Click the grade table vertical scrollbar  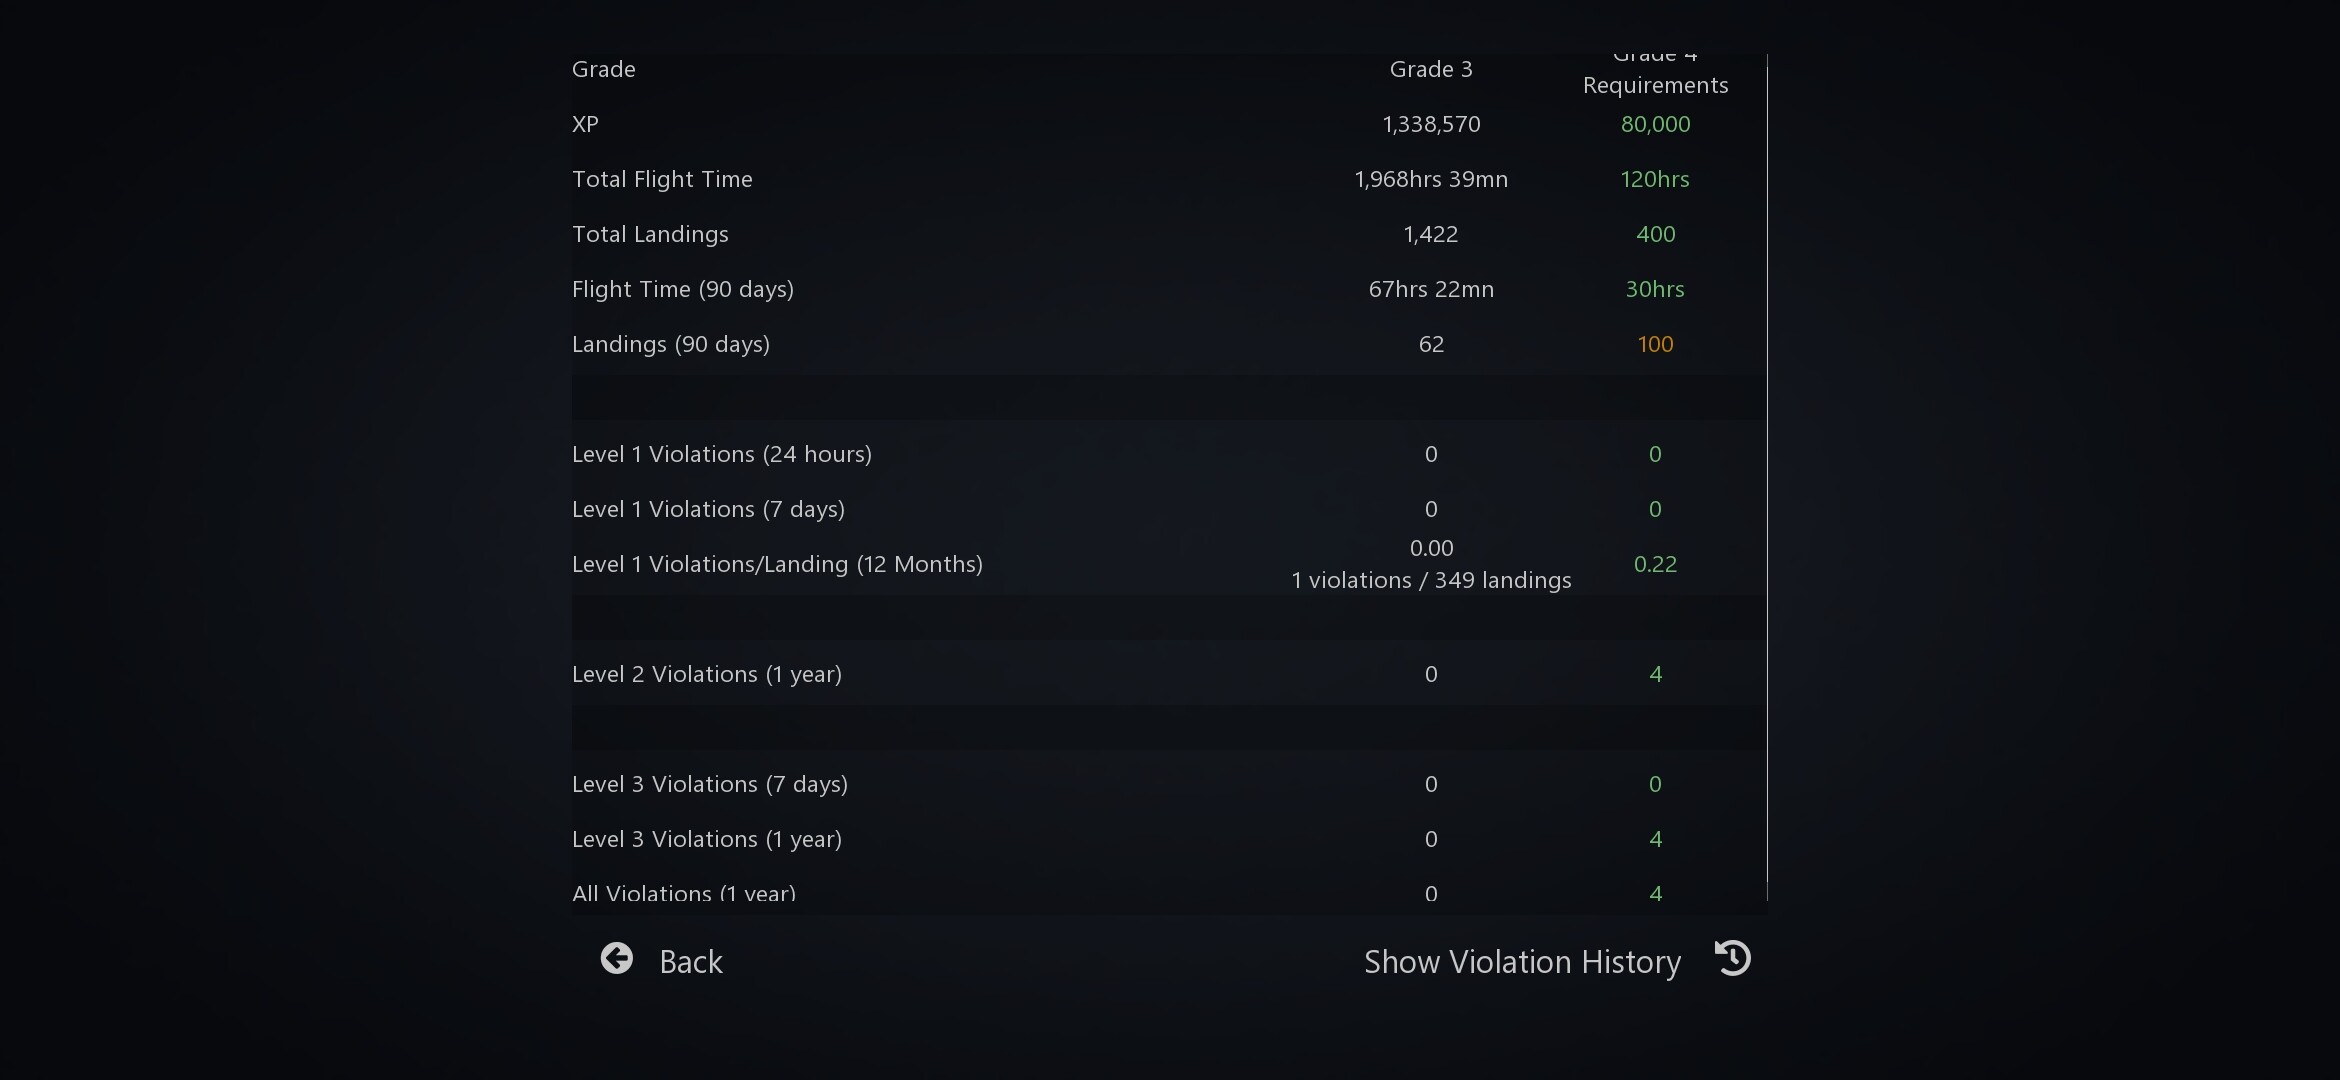click(1767, 477)
